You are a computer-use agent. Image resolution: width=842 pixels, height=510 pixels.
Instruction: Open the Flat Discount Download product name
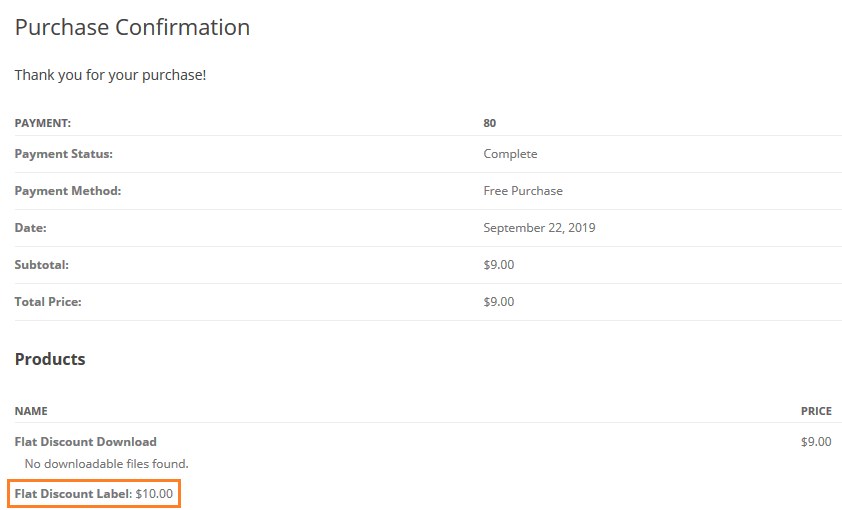(85, 441)
